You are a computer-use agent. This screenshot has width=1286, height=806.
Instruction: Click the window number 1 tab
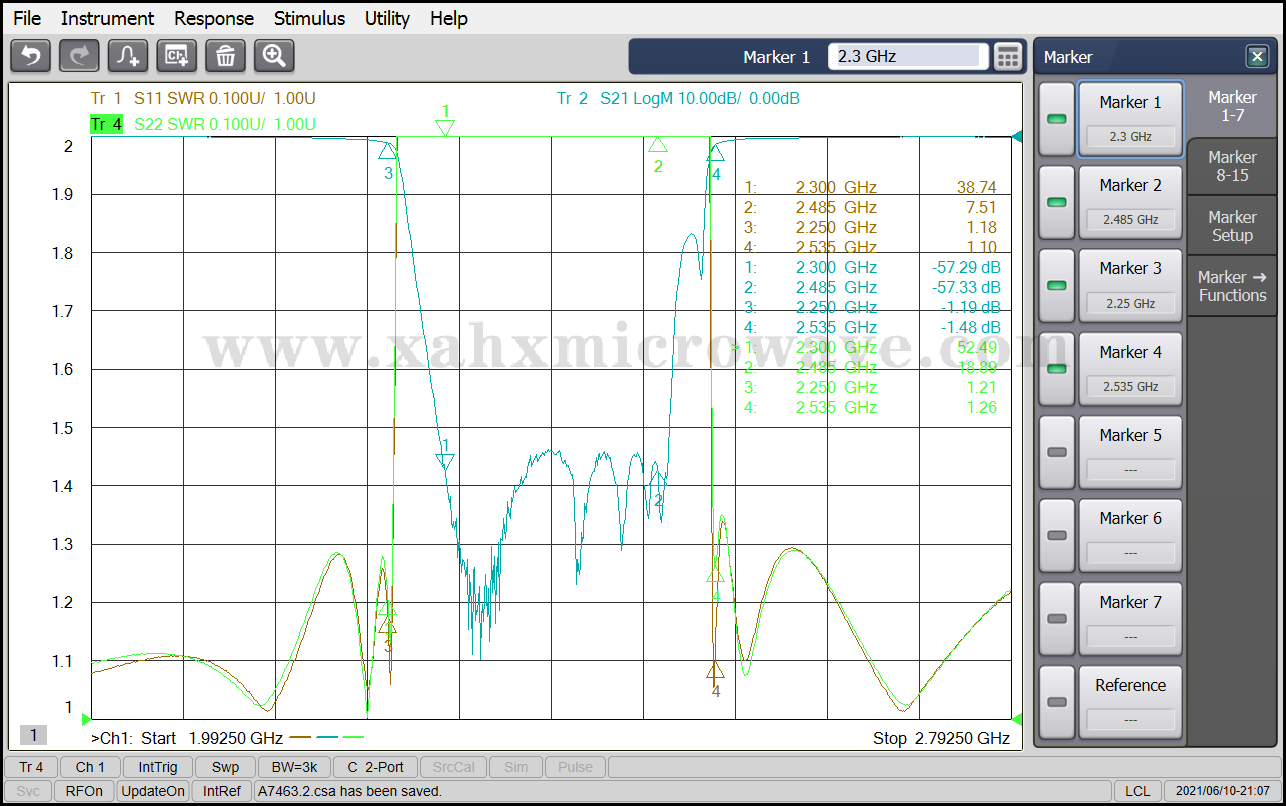[33, 736]
